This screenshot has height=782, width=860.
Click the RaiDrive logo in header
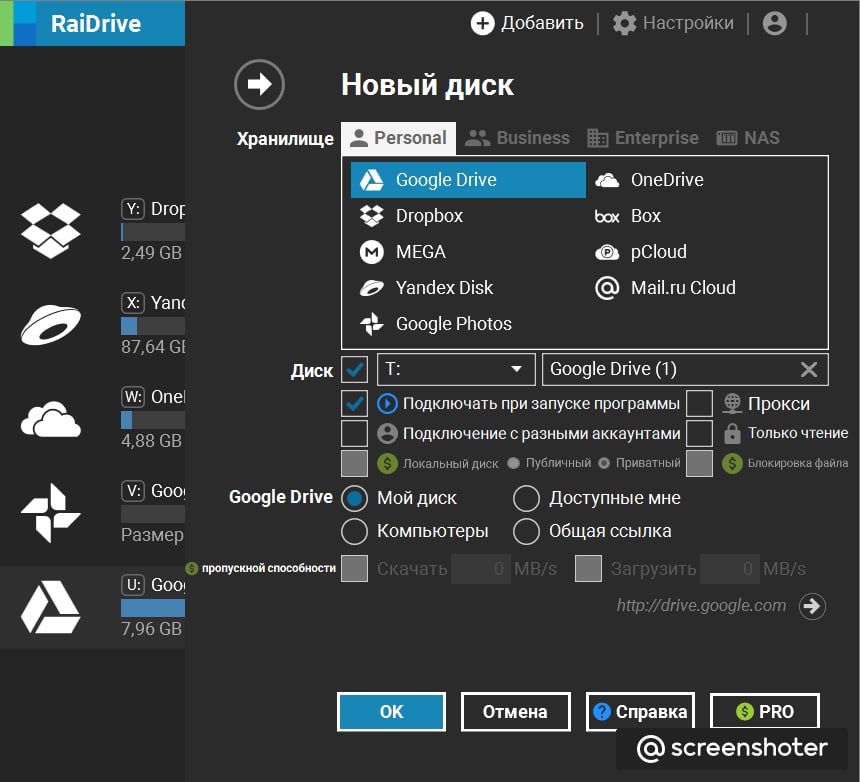click(92, 23)
